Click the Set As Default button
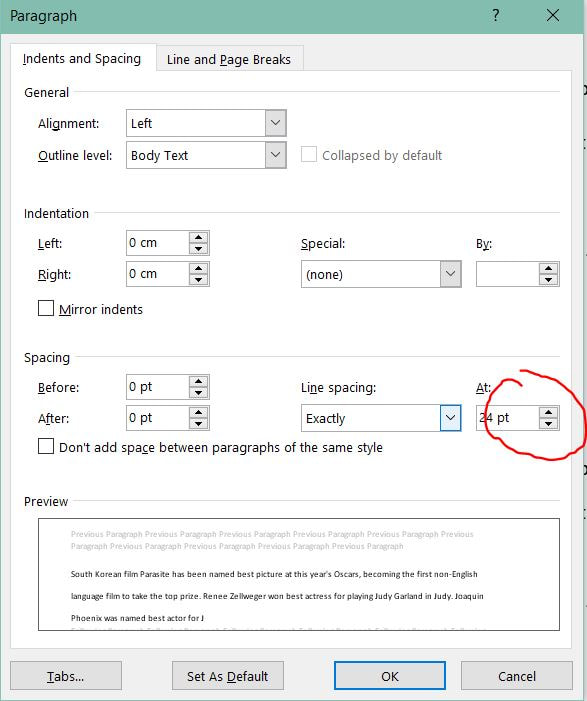The width and height of the screenshot is (587, 701). [x=228, y=676]
